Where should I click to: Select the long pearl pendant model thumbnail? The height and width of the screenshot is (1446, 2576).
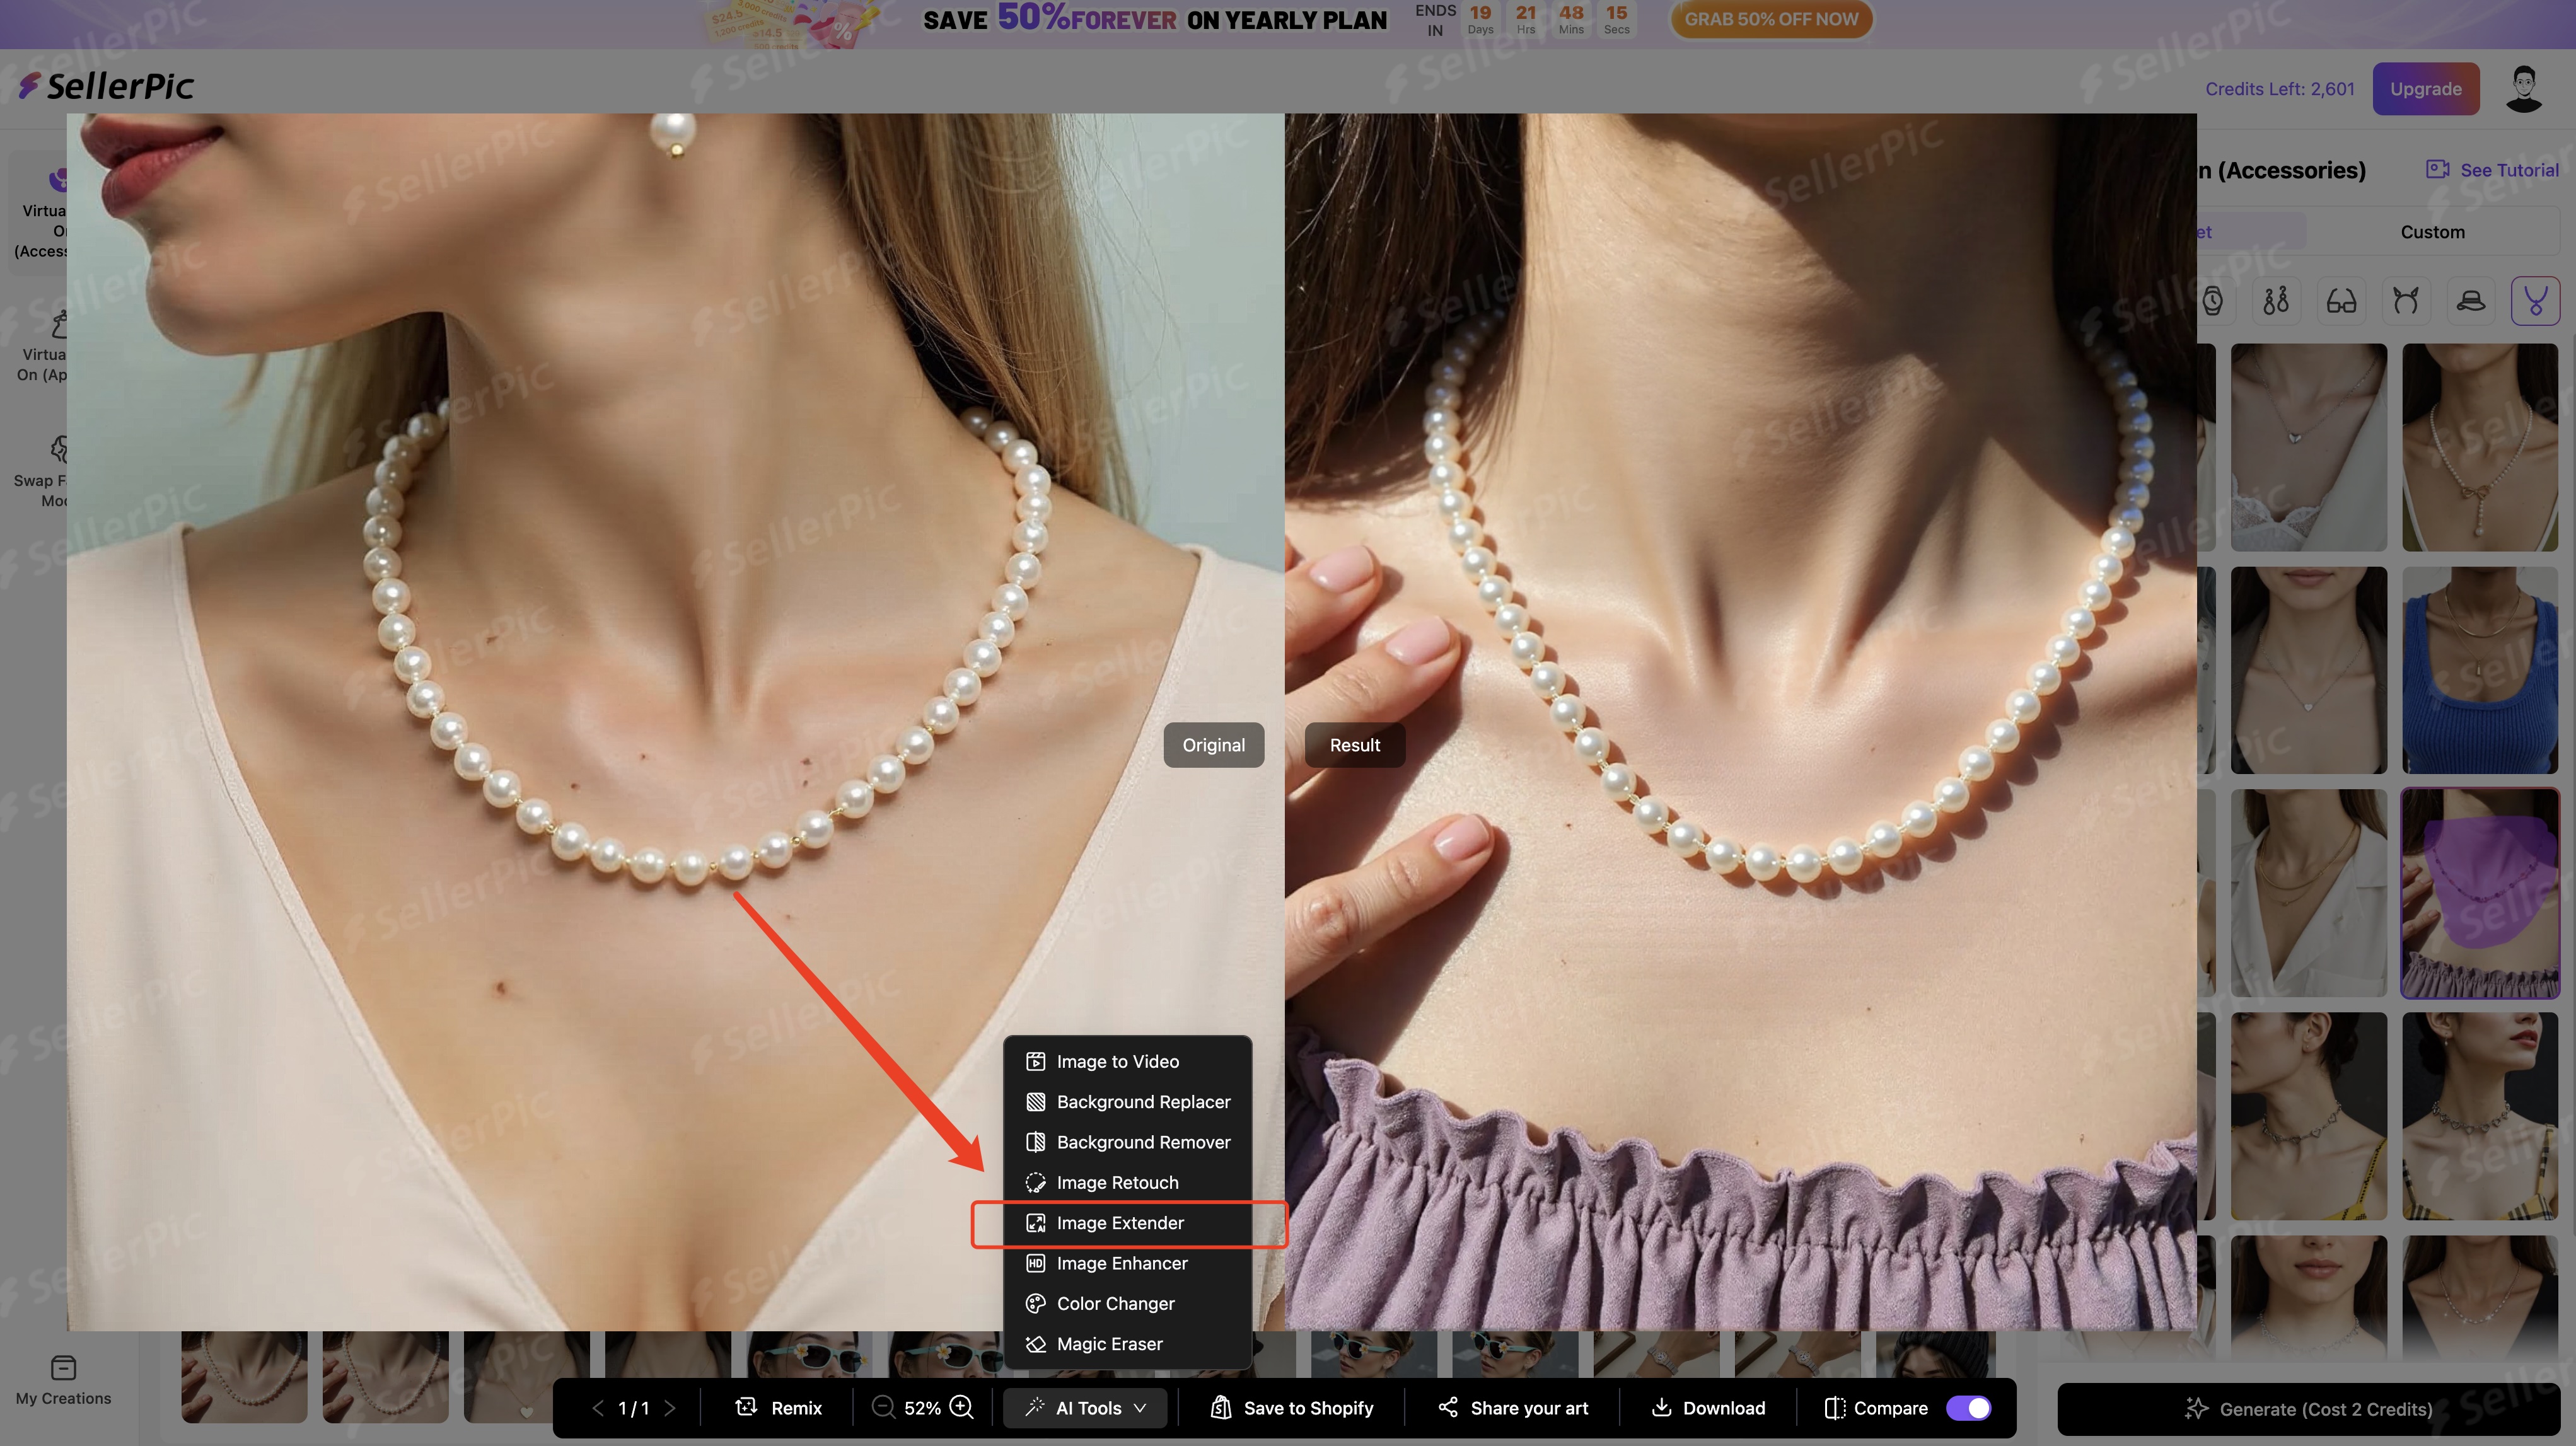click(2479, 447)
